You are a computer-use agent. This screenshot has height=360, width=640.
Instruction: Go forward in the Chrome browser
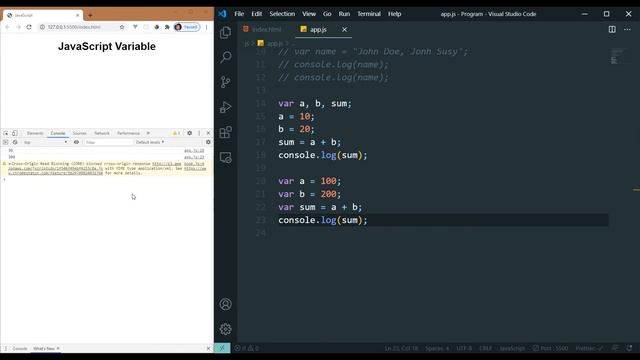tap(18, 27)
